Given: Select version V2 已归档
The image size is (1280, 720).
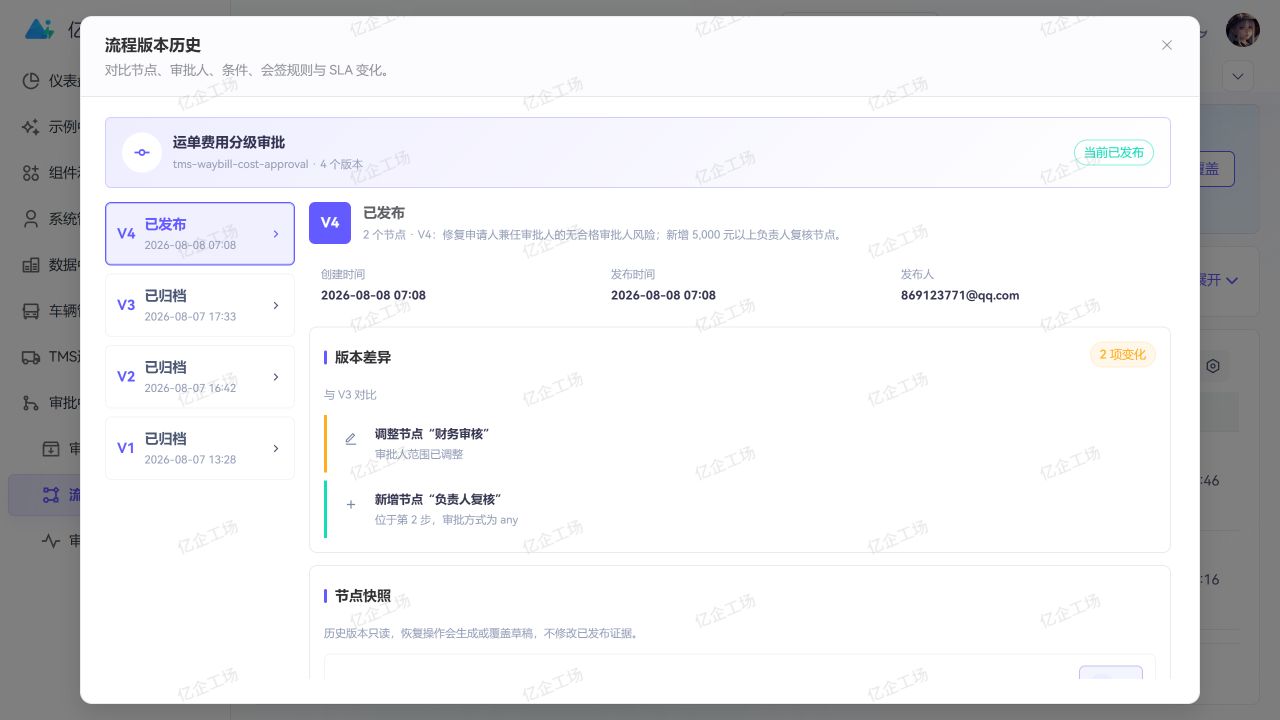Looking at the screenshot, I should click(200, 377).
